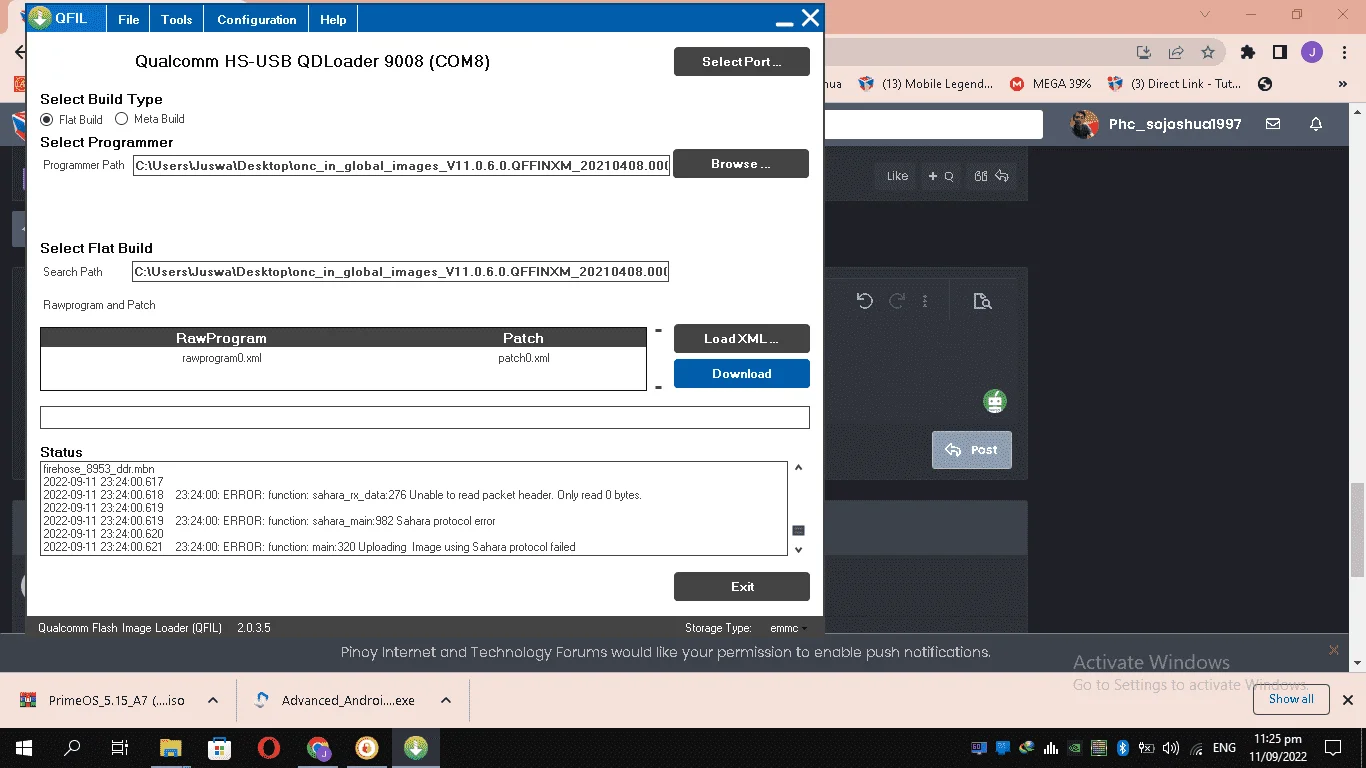
Task: Open the Windows Start menu
Action: 24,748
